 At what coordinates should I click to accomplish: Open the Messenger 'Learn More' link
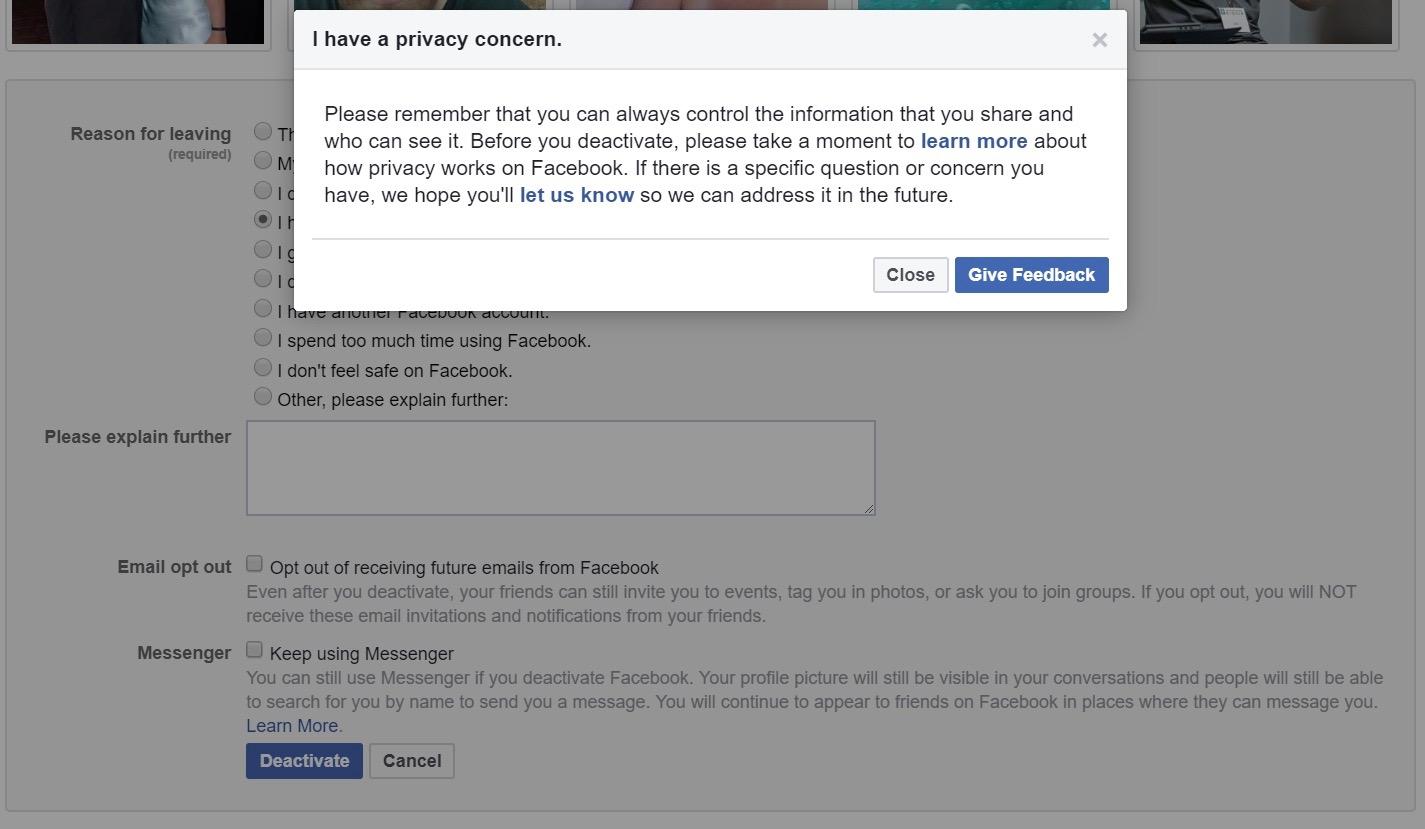[x=292, y=726]
